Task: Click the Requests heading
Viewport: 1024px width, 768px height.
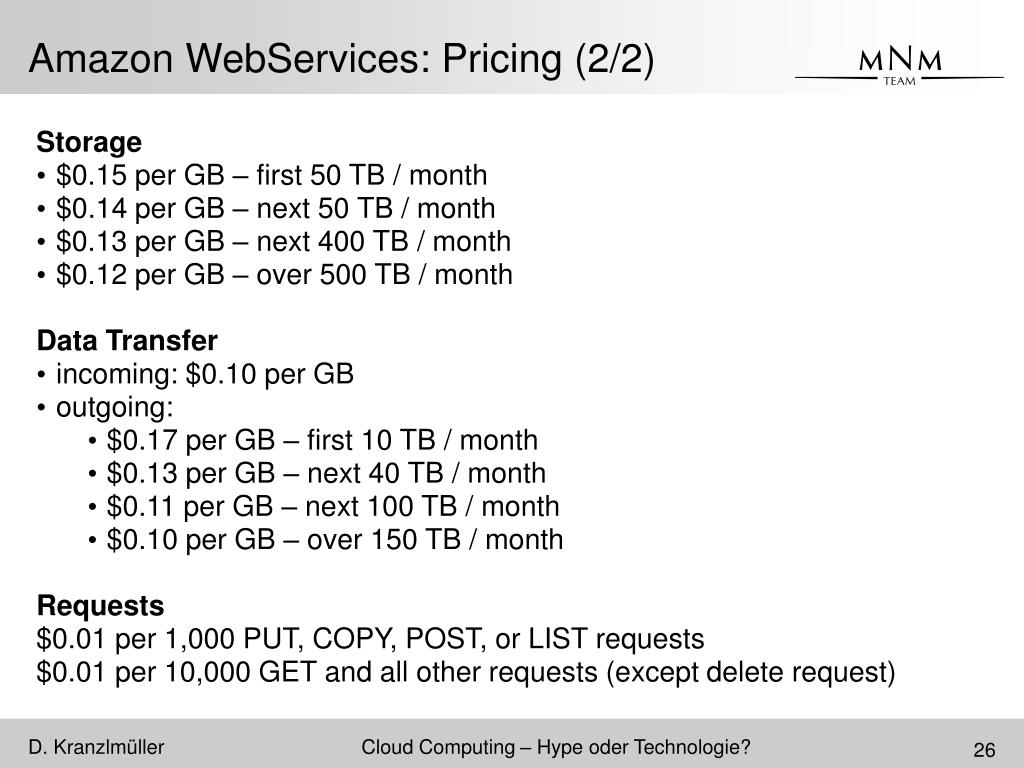Action: pyautogui.click(x=100, y=605)
